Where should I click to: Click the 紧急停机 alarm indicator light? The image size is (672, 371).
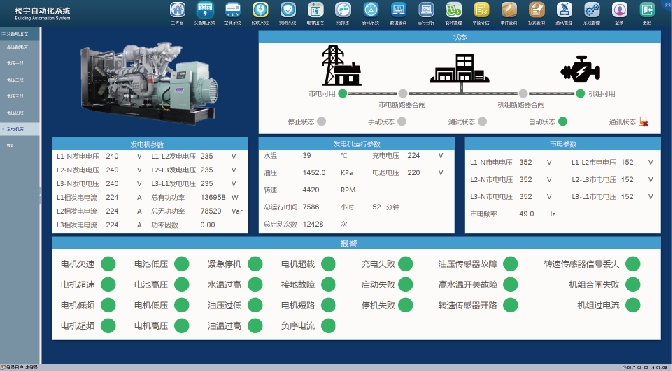pos(255,264)
